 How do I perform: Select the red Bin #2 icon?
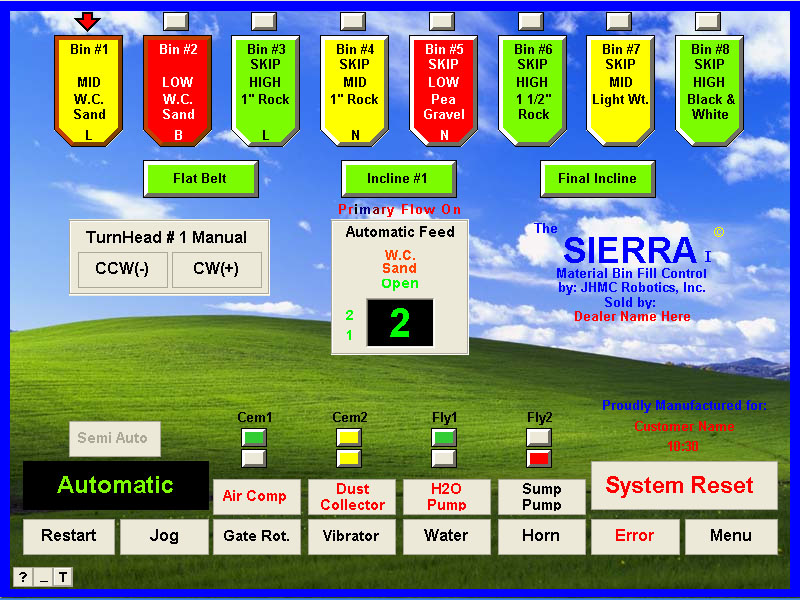click(x=177, y=90)
